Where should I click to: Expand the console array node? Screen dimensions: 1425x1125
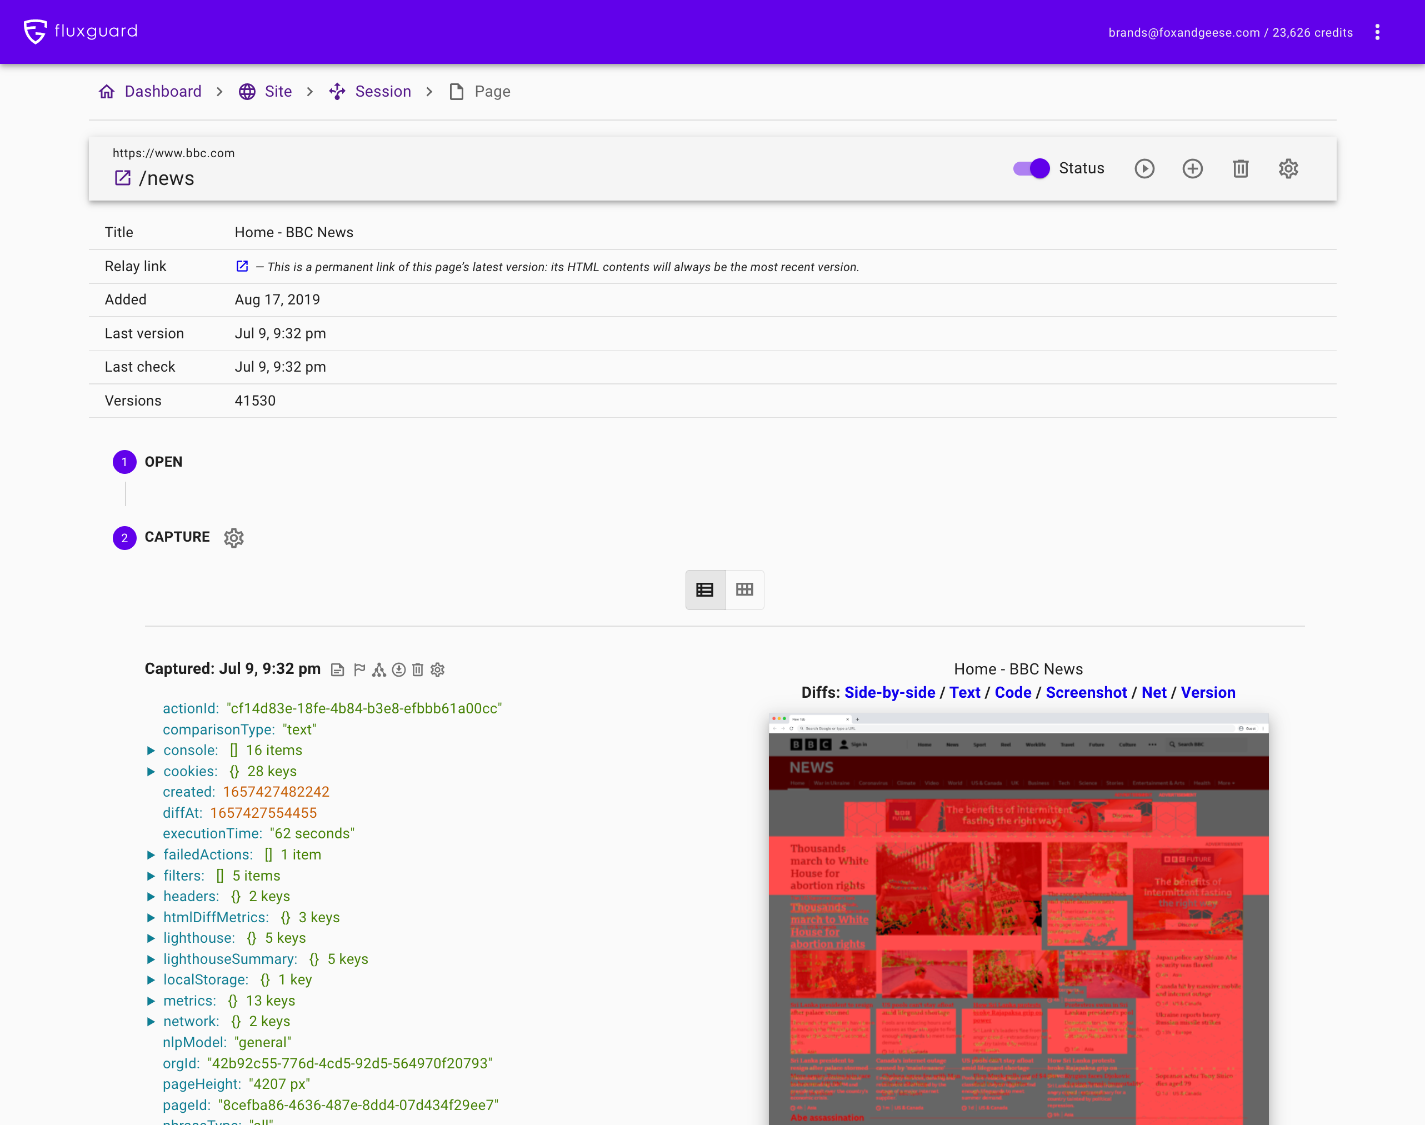pos(151,750)
